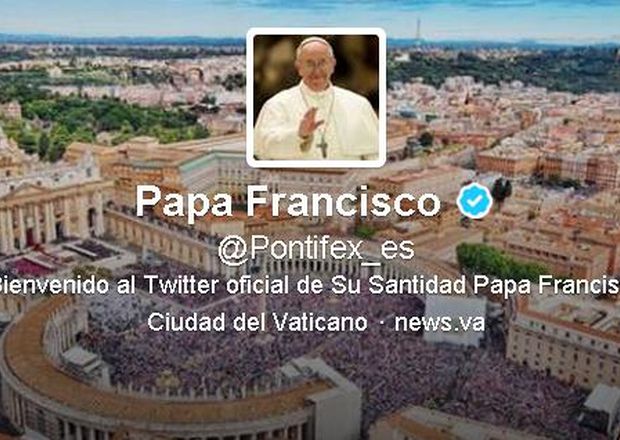This screenshot has width=620, height=440.
Task: Click the Bienvenido al Twitter oficial bio text
Action: (x=310, y=285)
